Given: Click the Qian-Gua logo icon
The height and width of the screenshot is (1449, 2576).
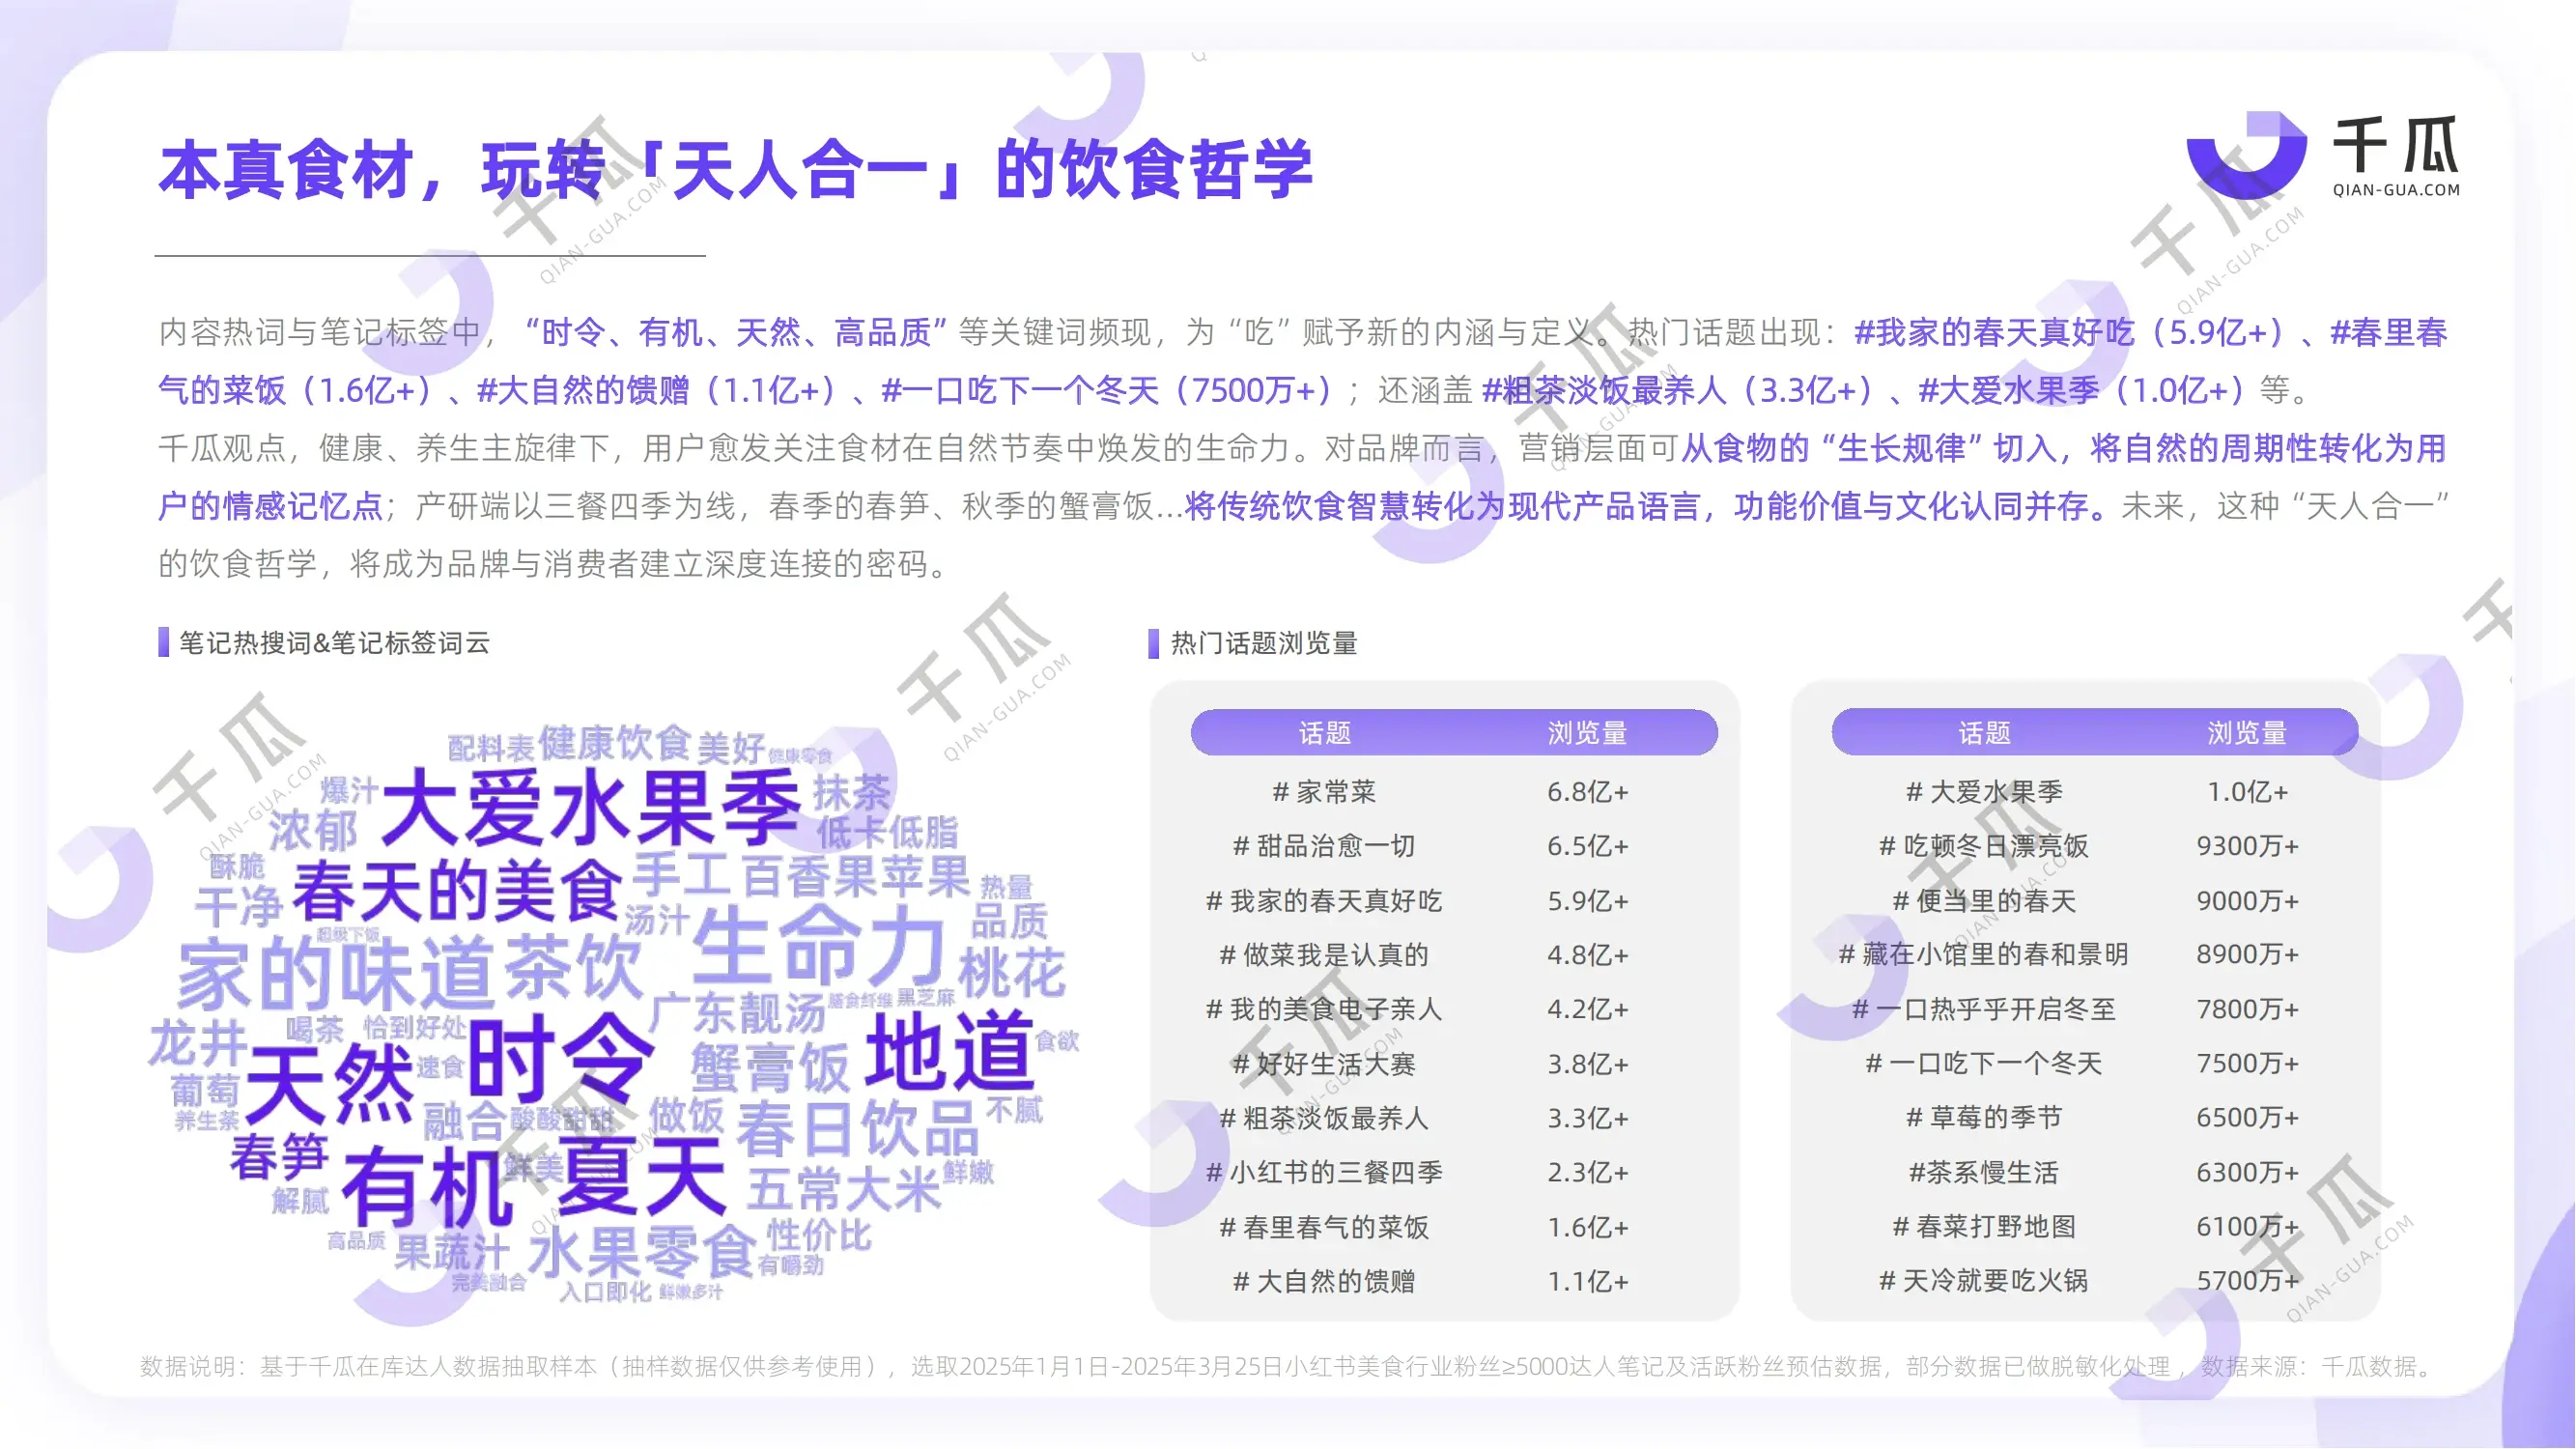Looking at the screenshot, I should [2245, 155].
